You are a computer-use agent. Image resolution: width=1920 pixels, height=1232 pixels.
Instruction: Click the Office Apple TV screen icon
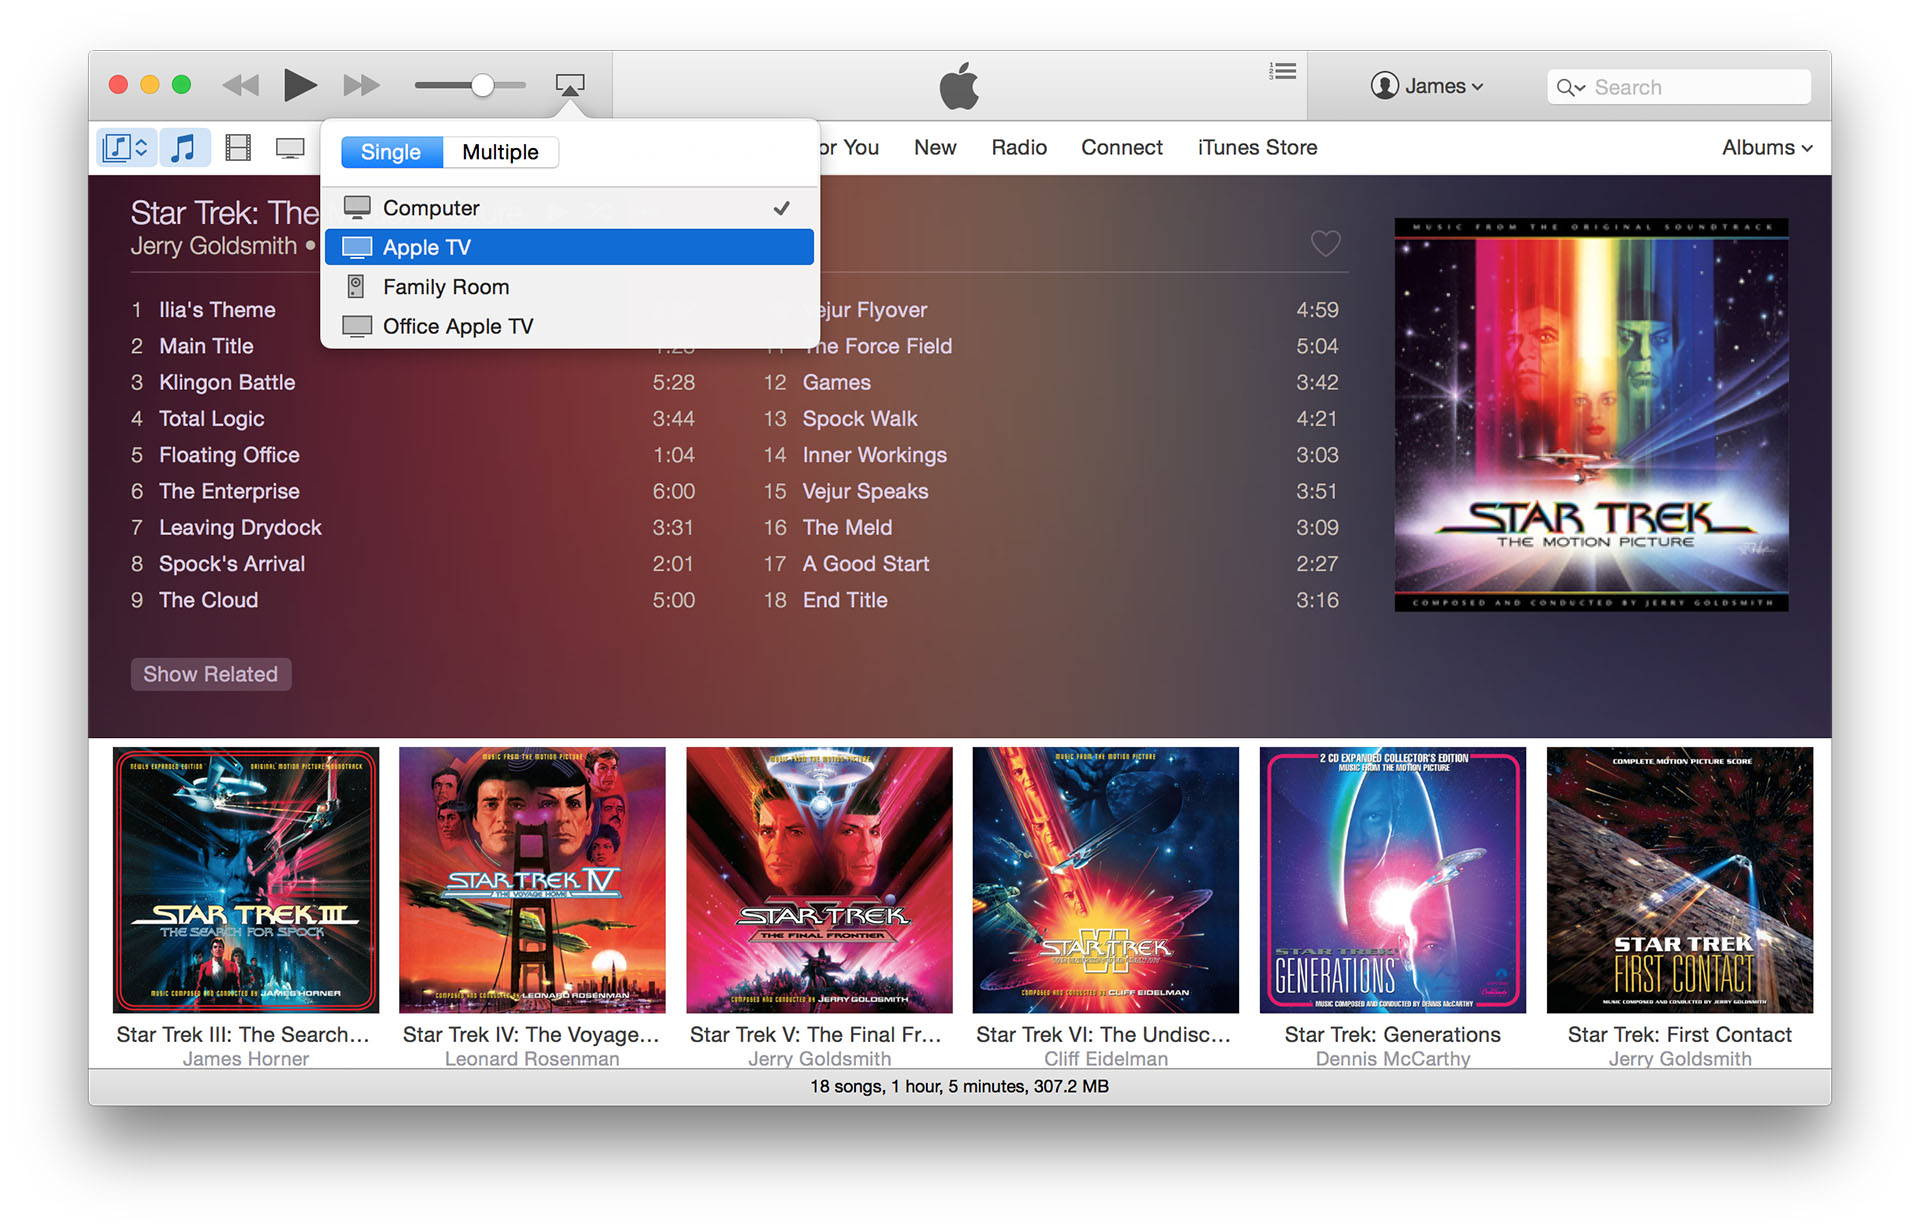357,326
